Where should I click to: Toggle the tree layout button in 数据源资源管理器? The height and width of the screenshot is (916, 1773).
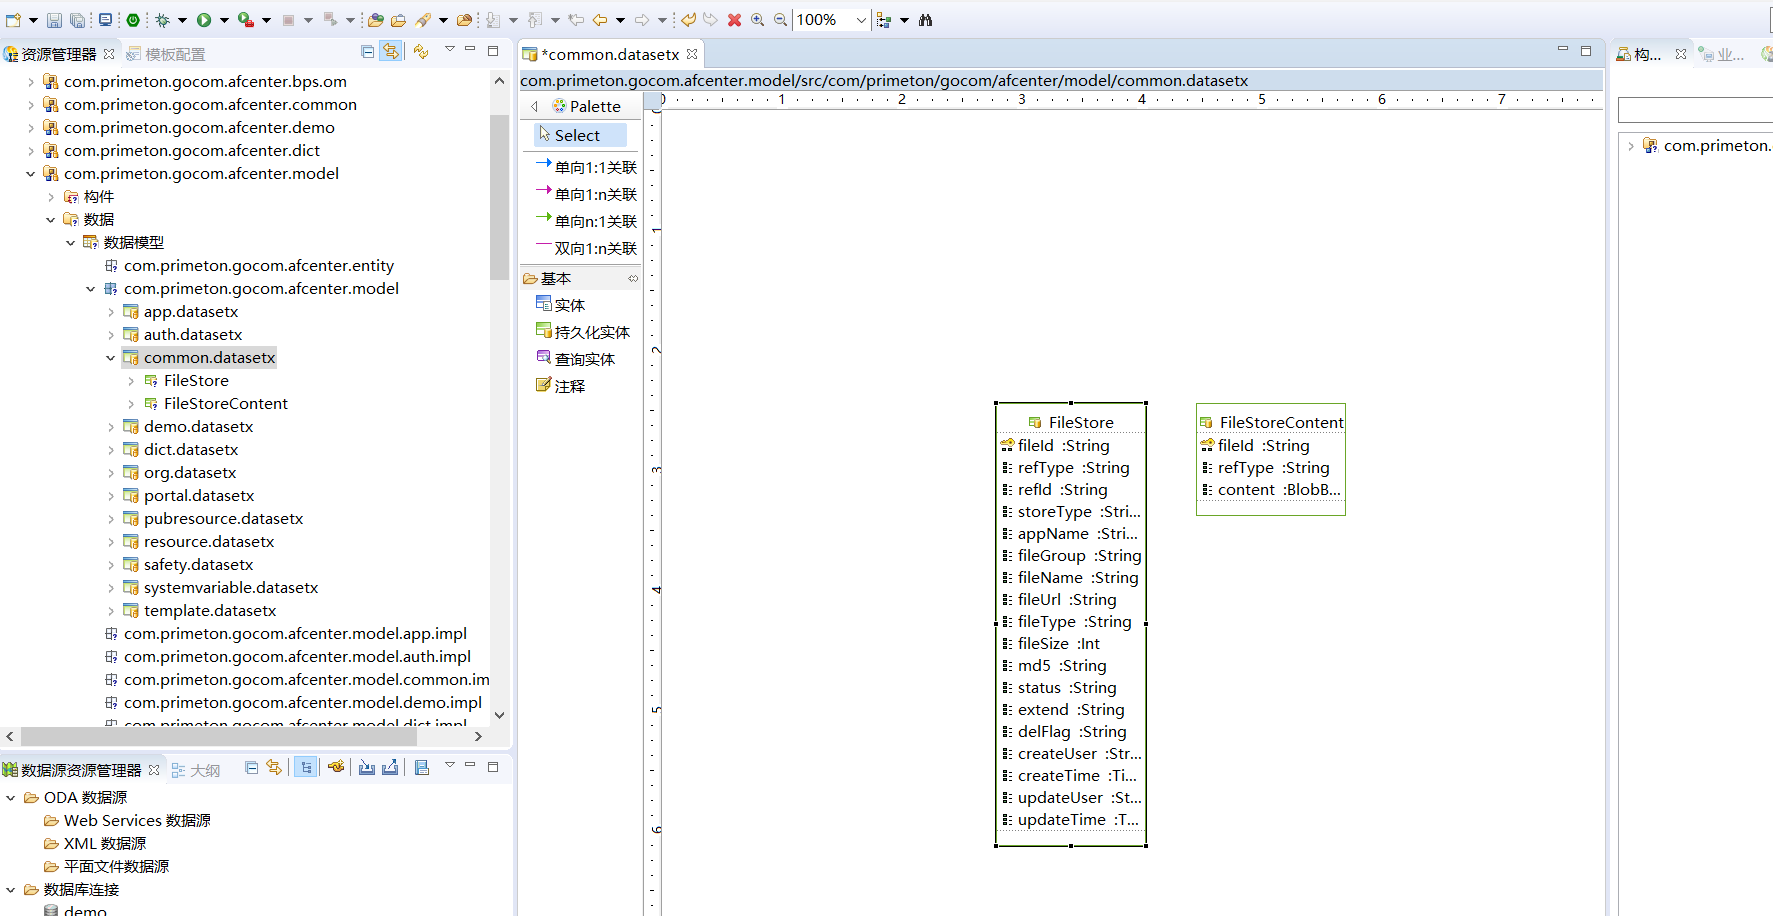coord(306,768)
